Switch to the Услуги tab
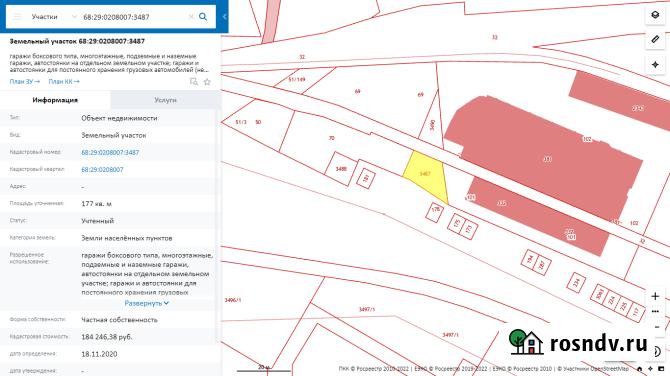The width and height of the screenshot is (670, 376). pos(165,100)
